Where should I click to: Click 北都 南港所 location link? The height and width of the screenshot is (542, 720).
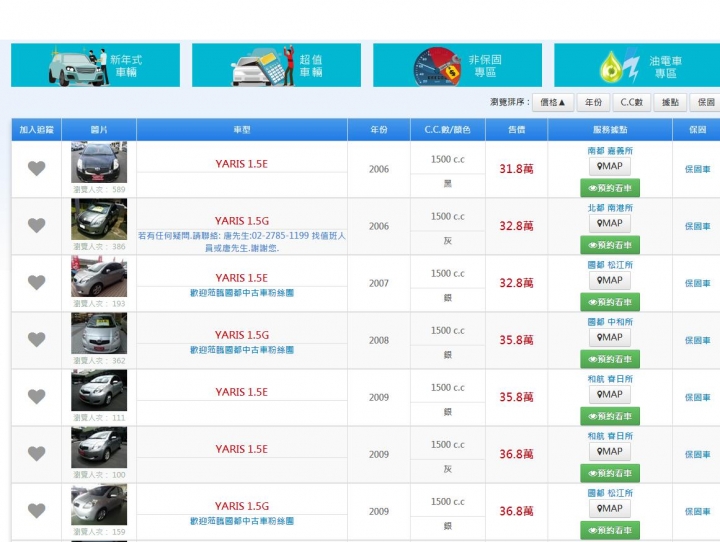tap(610, 208)
